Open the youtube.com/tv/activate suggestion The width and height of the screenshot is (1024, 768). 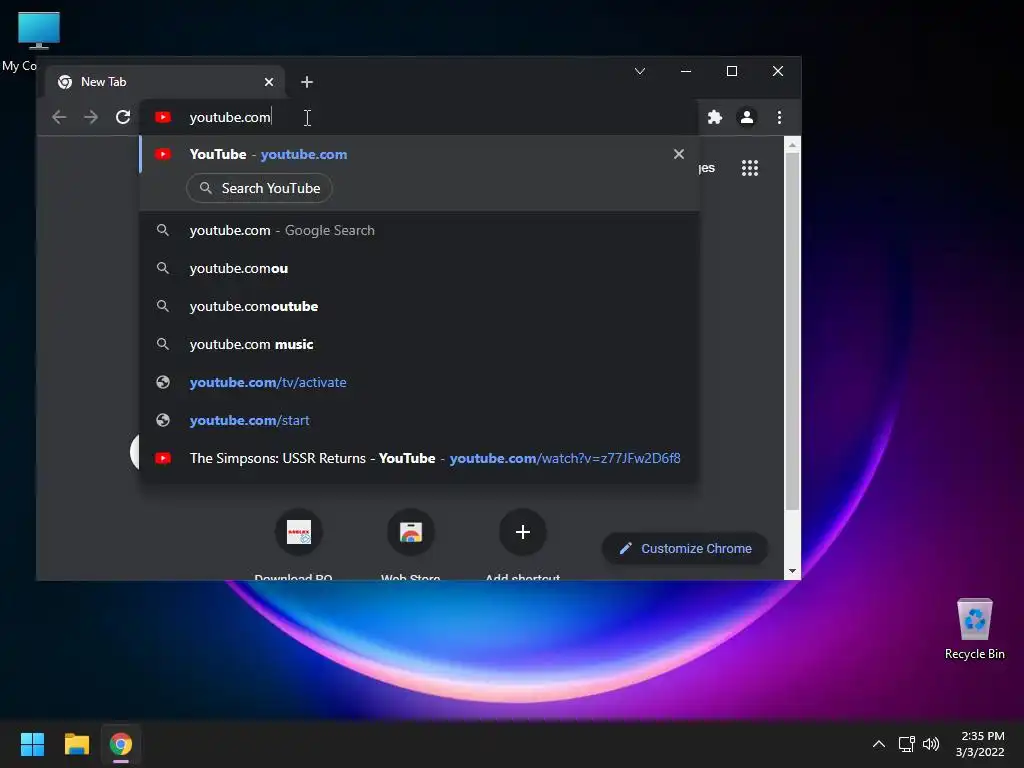419,382
